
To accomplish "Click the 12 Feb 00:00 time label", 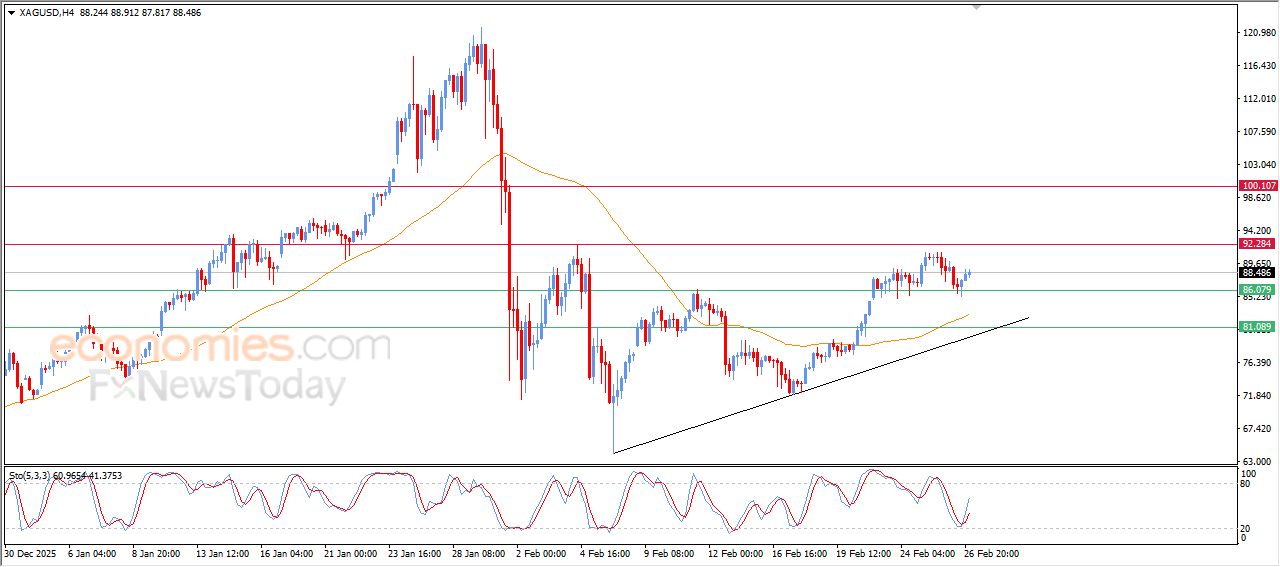I will pos(735,553).
